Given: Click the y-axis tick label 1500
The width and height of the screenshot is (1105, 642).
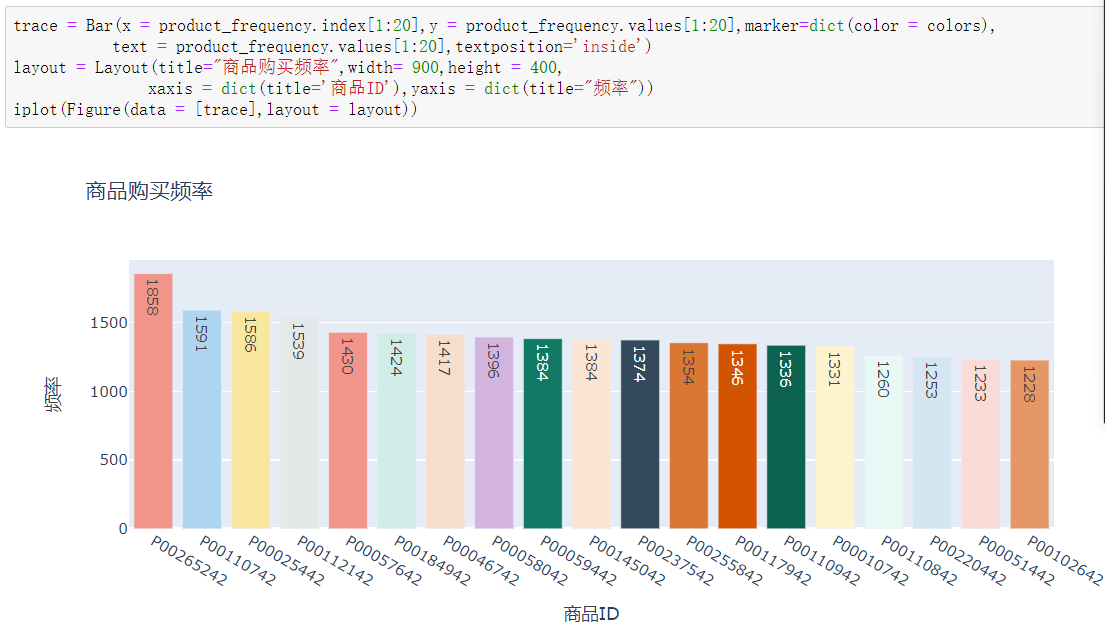Looking at the screenshot, I should point(109,323).
